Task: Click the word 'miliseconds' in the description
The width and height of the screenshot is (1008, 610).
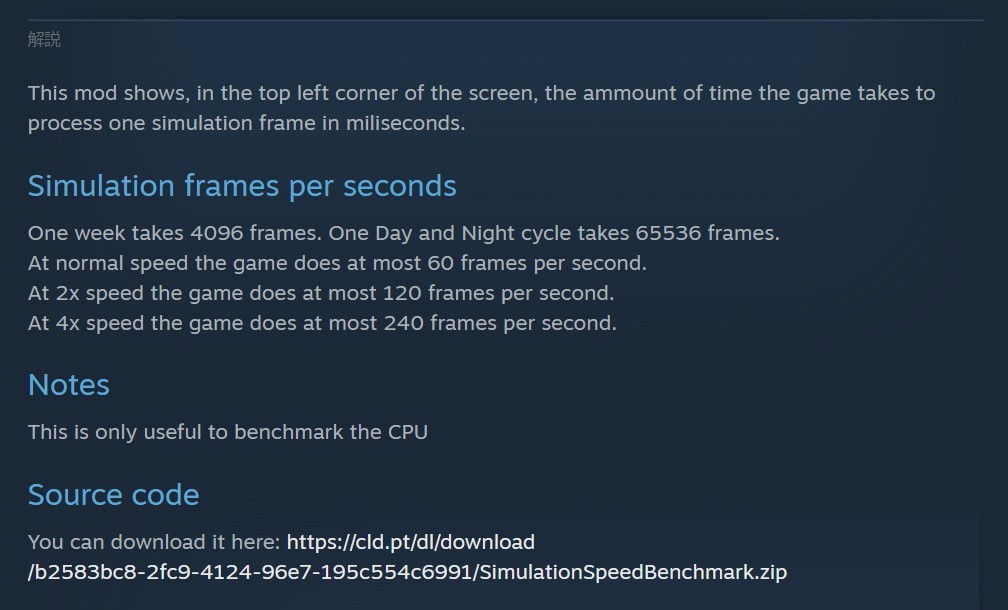Action: pos(405,123)
